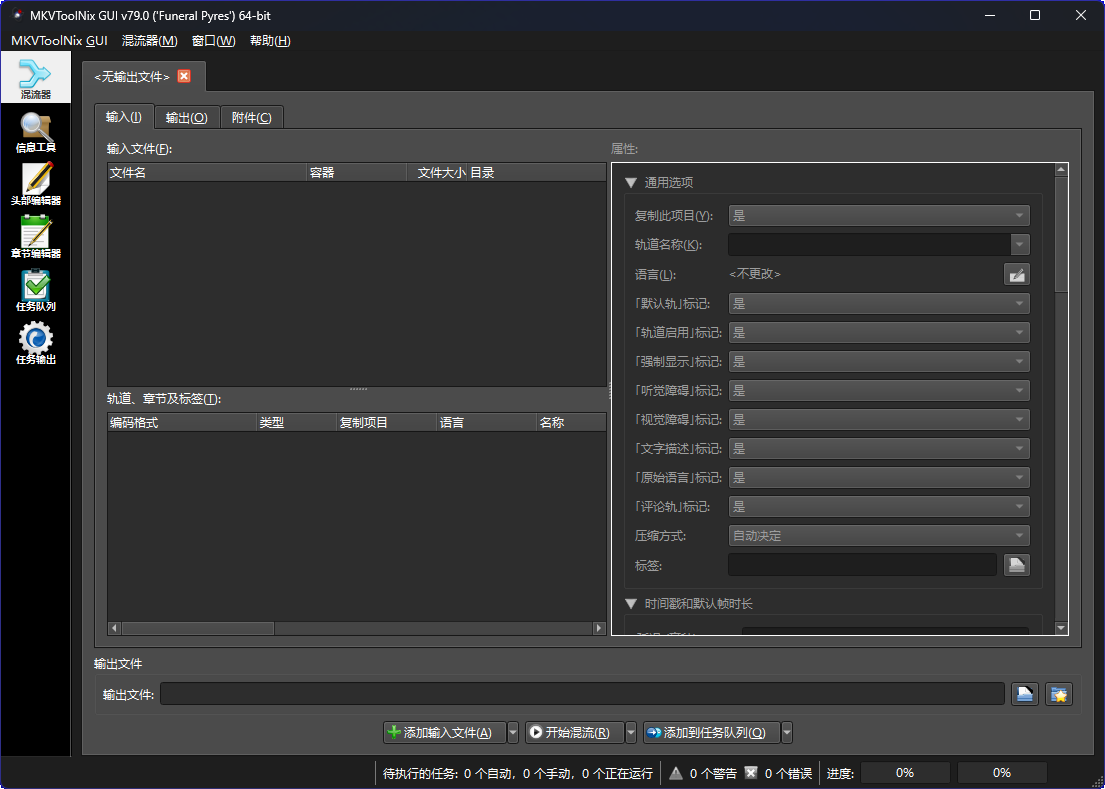Open the 任务队列 job queue

35,290
